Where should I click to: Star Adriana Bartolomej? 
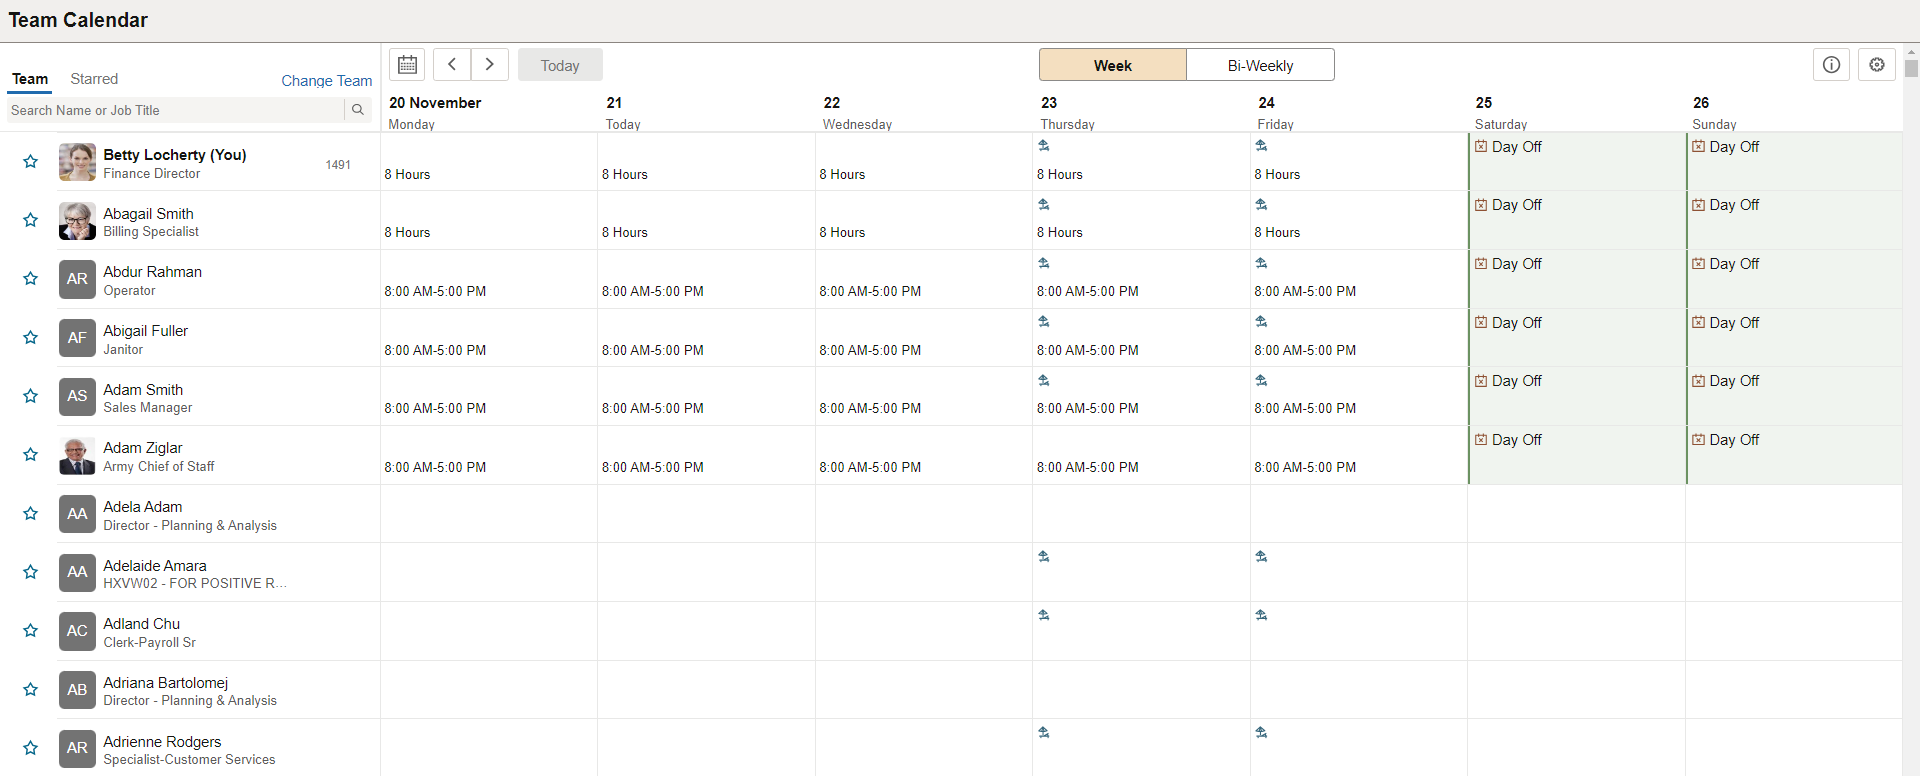31,690
